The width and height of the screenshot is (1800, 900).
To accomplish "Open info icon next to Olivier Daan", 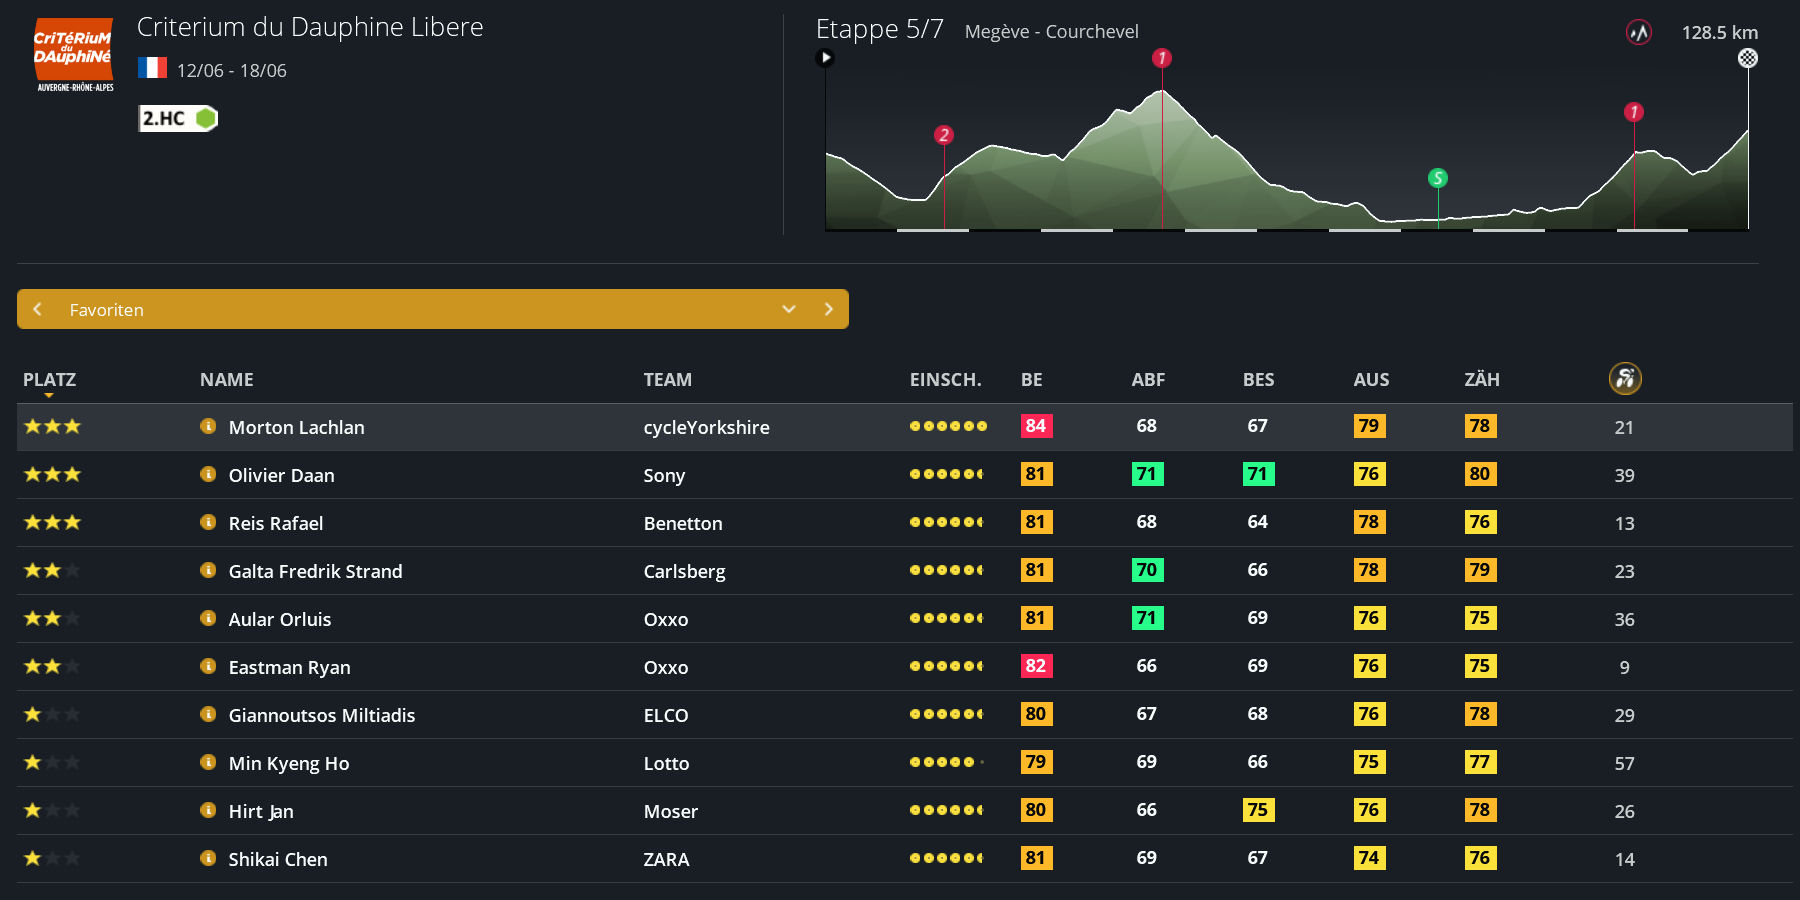I will (208, 474).
